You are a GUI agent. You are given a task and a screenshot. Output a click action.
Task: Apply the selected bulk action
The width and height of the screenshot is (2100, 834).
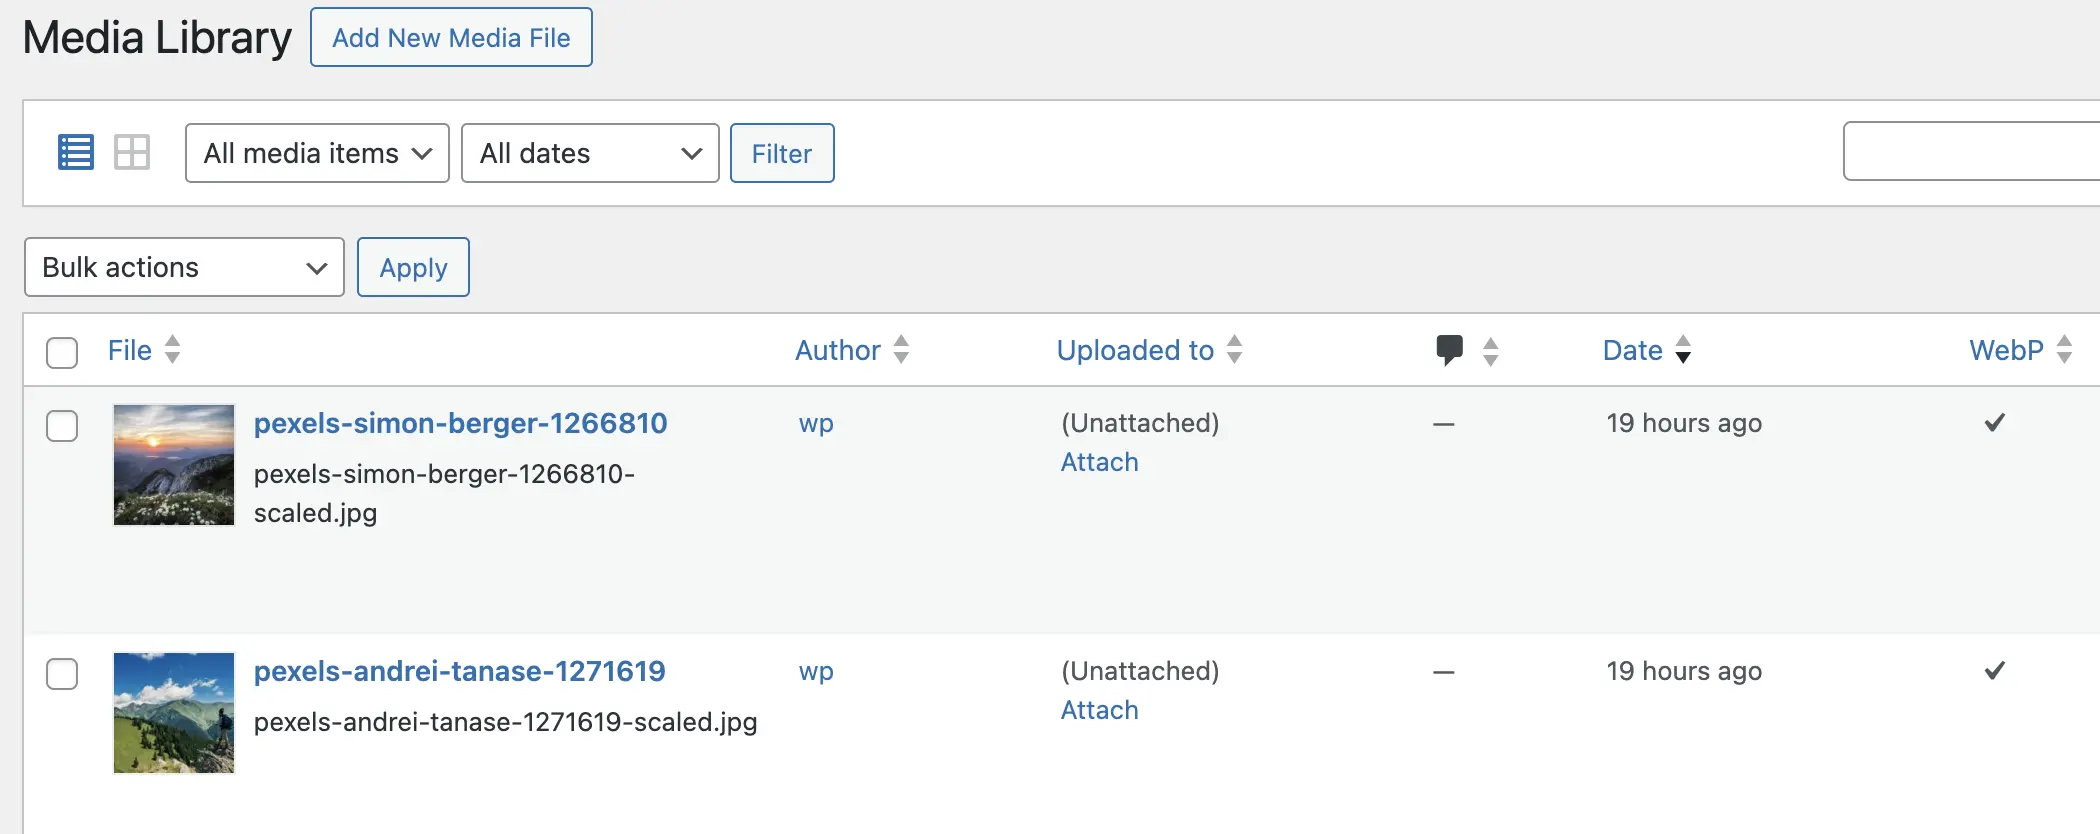[413, 267]
